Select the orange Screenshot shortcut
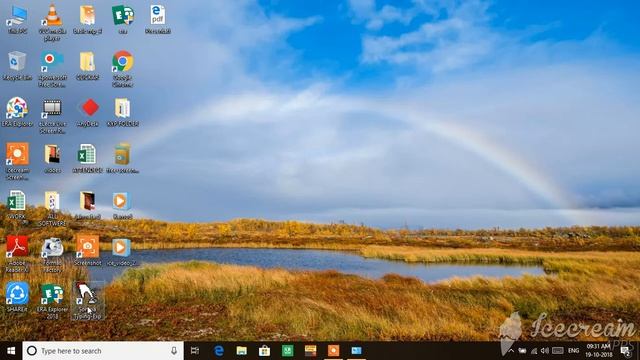The width and height of the screenshot is (640, 360). [87, 251]
